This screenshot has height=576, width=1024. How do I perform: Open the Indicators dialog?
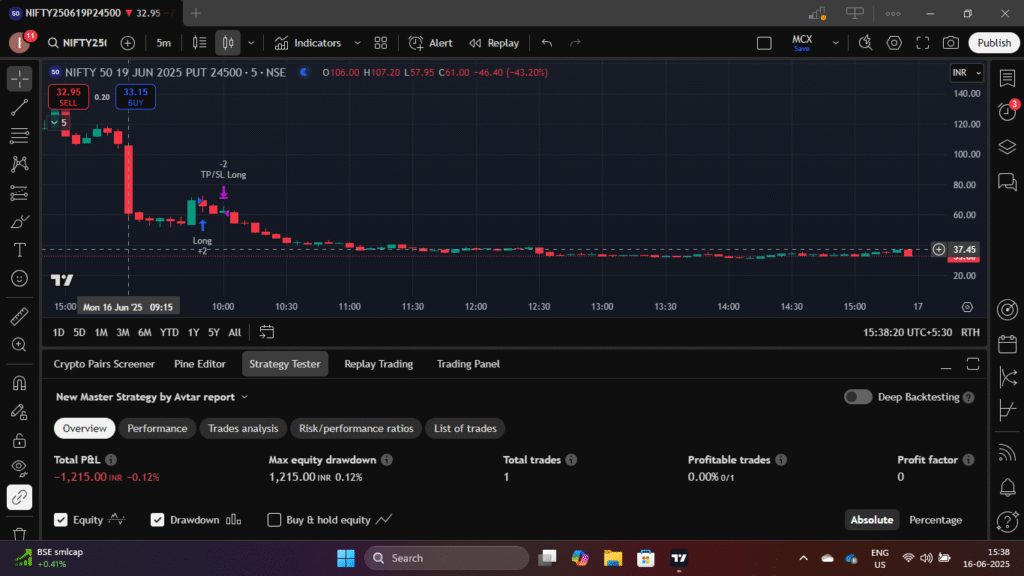308,43
